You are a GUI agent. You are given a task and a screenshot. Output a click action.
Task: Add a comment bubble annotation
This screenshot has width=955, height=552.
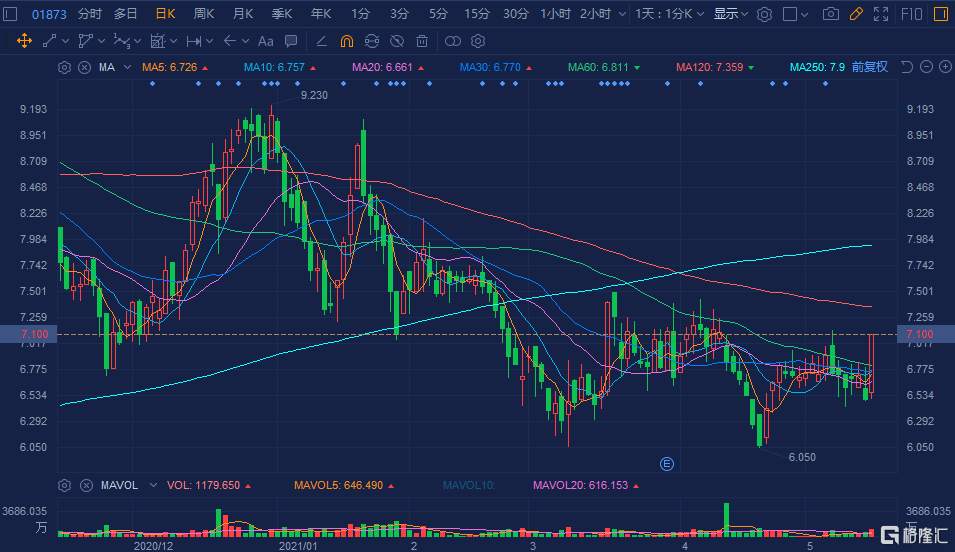(x=290, y=41)
